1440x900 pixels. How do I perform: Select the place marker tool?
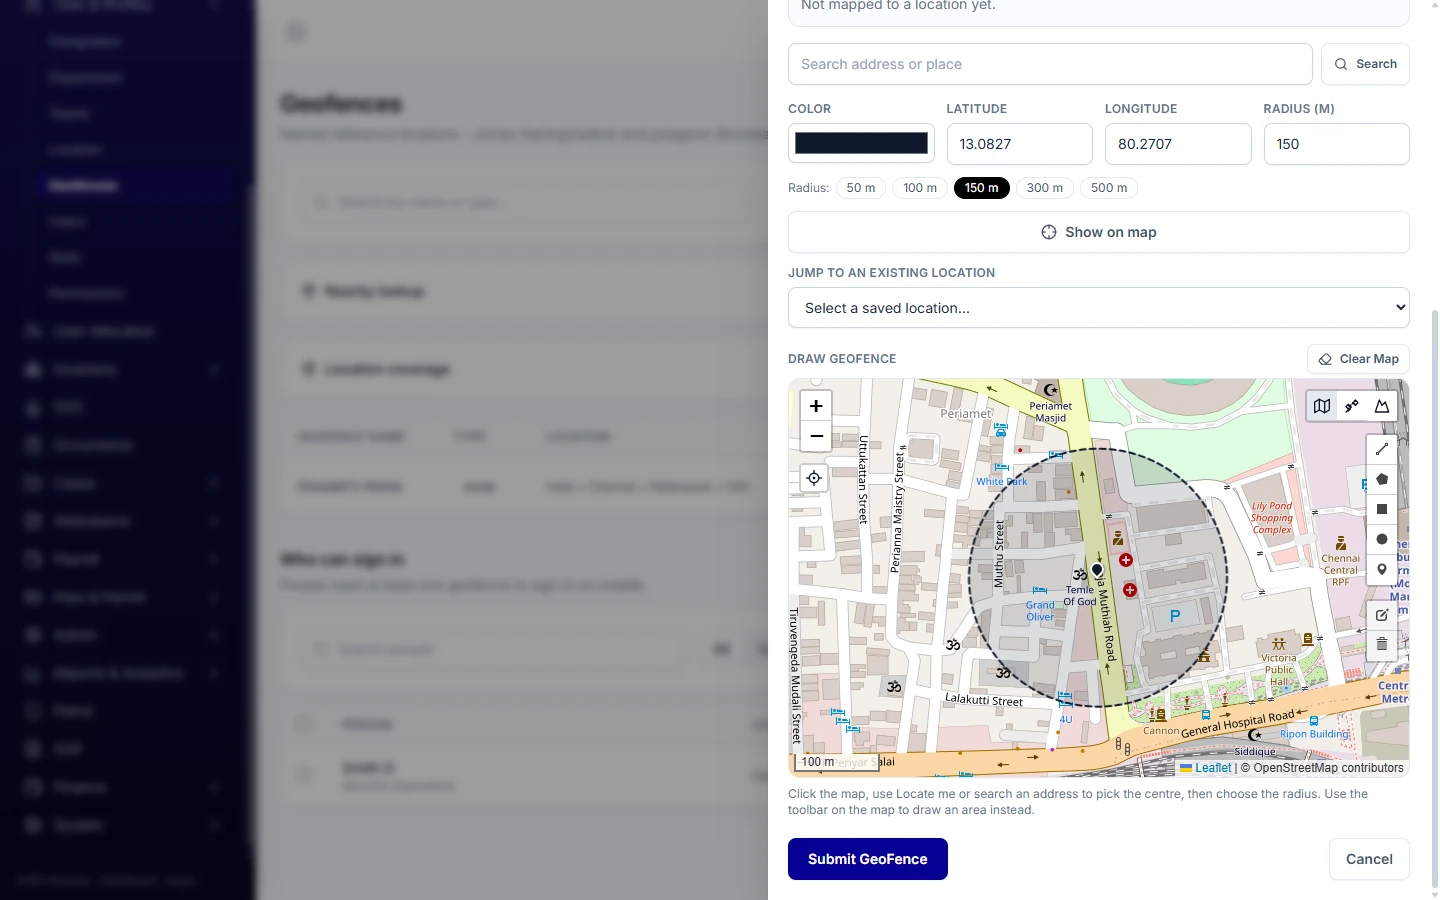(1382, 569)
